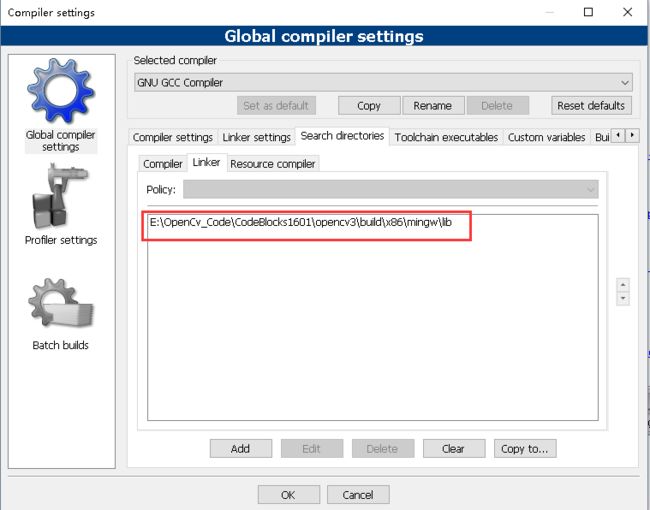Click the greyed Delete compiler button
Image resolution: width=650 pixels, height=510 pixels.
click(497, 106)
